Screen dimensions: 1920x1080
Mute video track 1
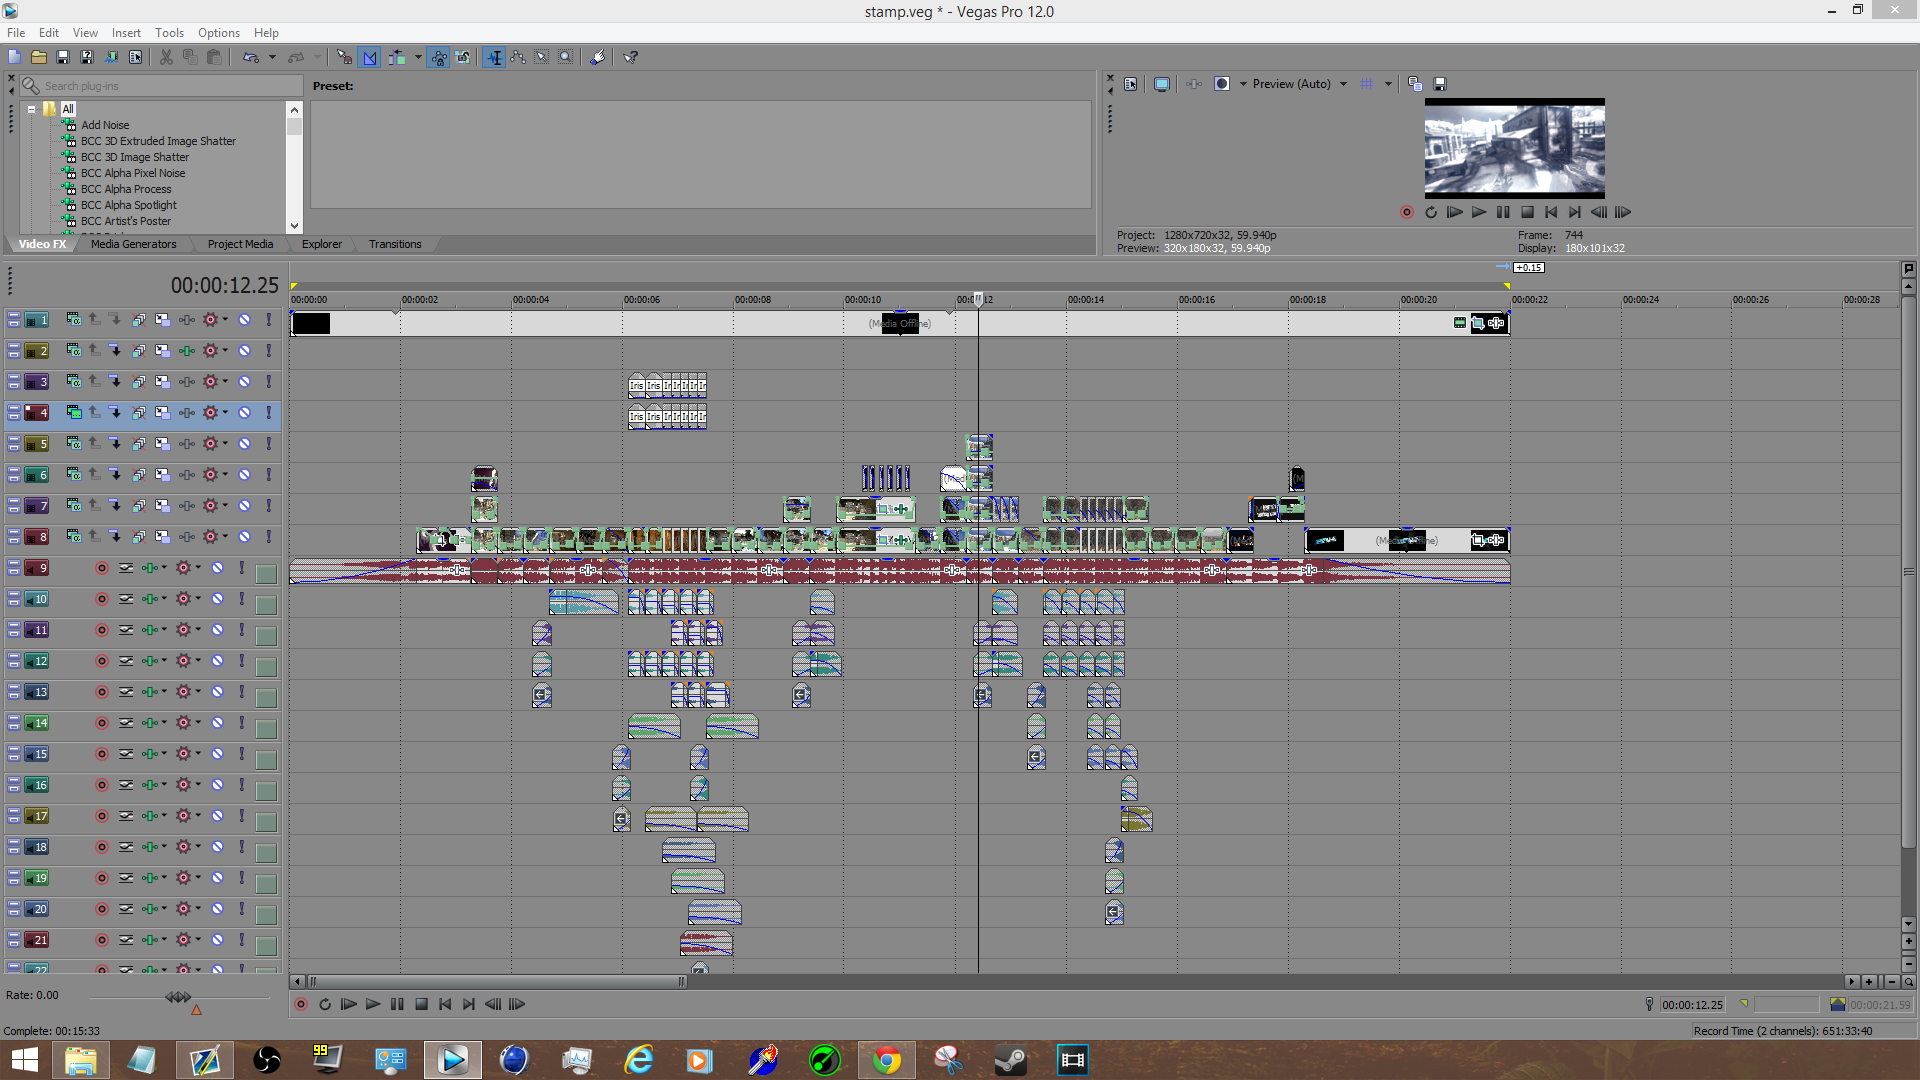click(x=244, y=320)
